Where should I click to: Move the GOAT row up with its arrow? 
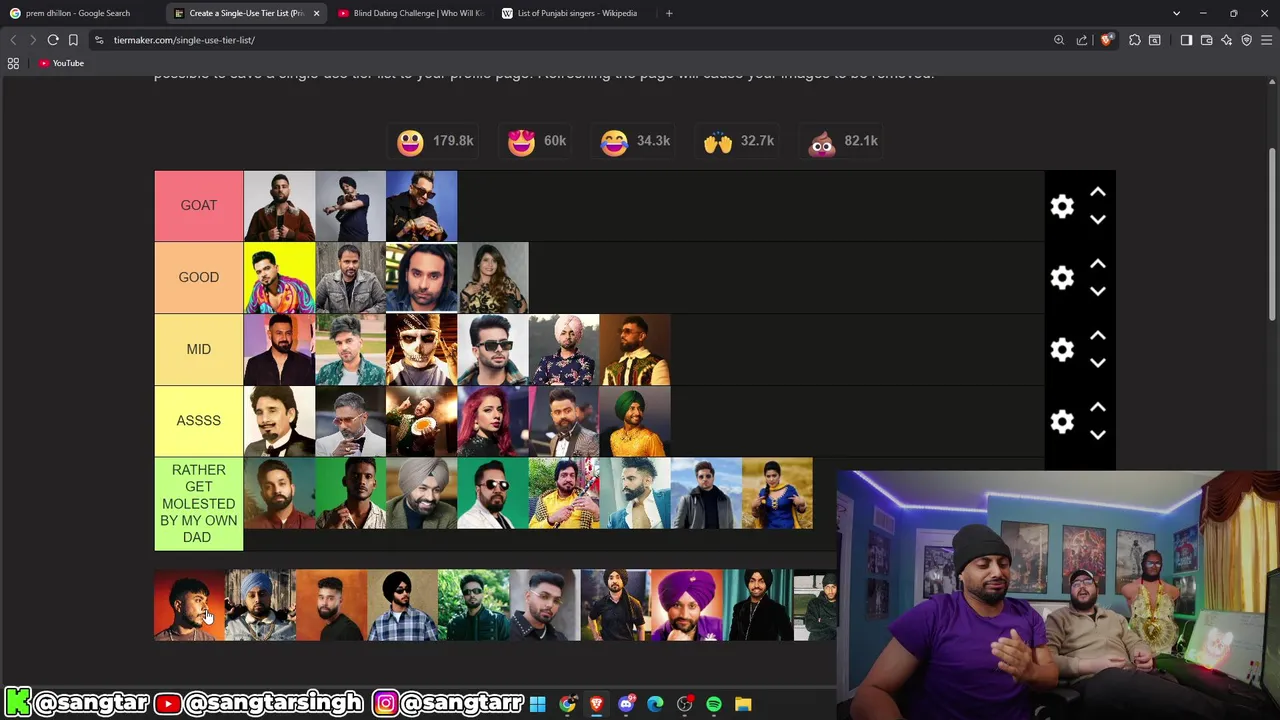(1098, 192)
